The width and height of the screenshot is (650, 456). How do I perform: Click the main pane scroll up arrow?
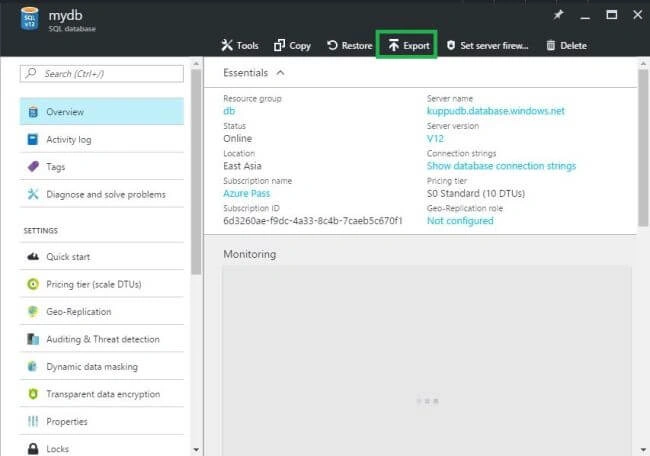(x=643, y=64)
